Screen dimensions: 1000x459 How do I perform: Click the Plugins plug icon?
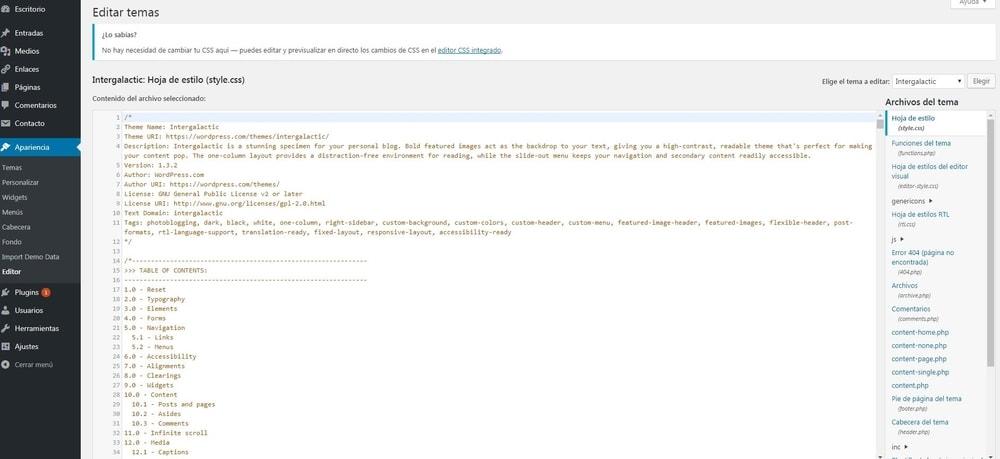[6, 293]
